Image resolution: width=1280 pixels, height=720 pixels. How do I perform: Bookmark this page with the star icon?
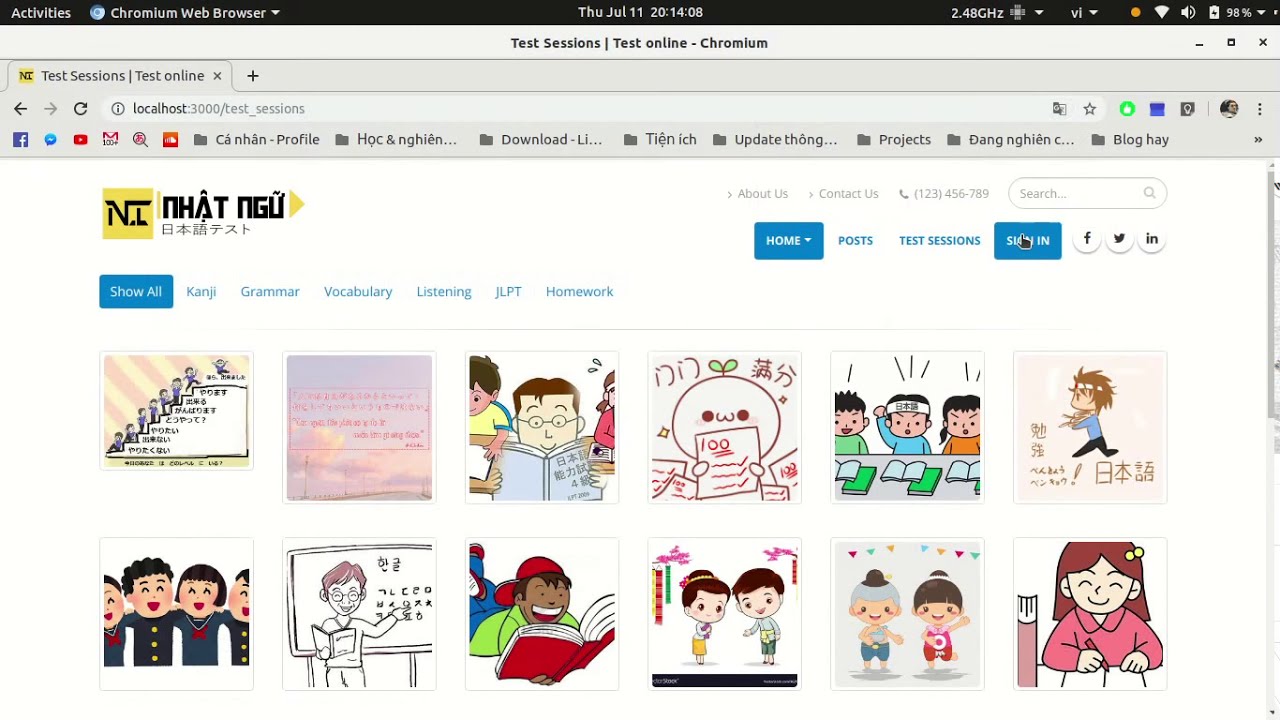(x=1090, y=108)
